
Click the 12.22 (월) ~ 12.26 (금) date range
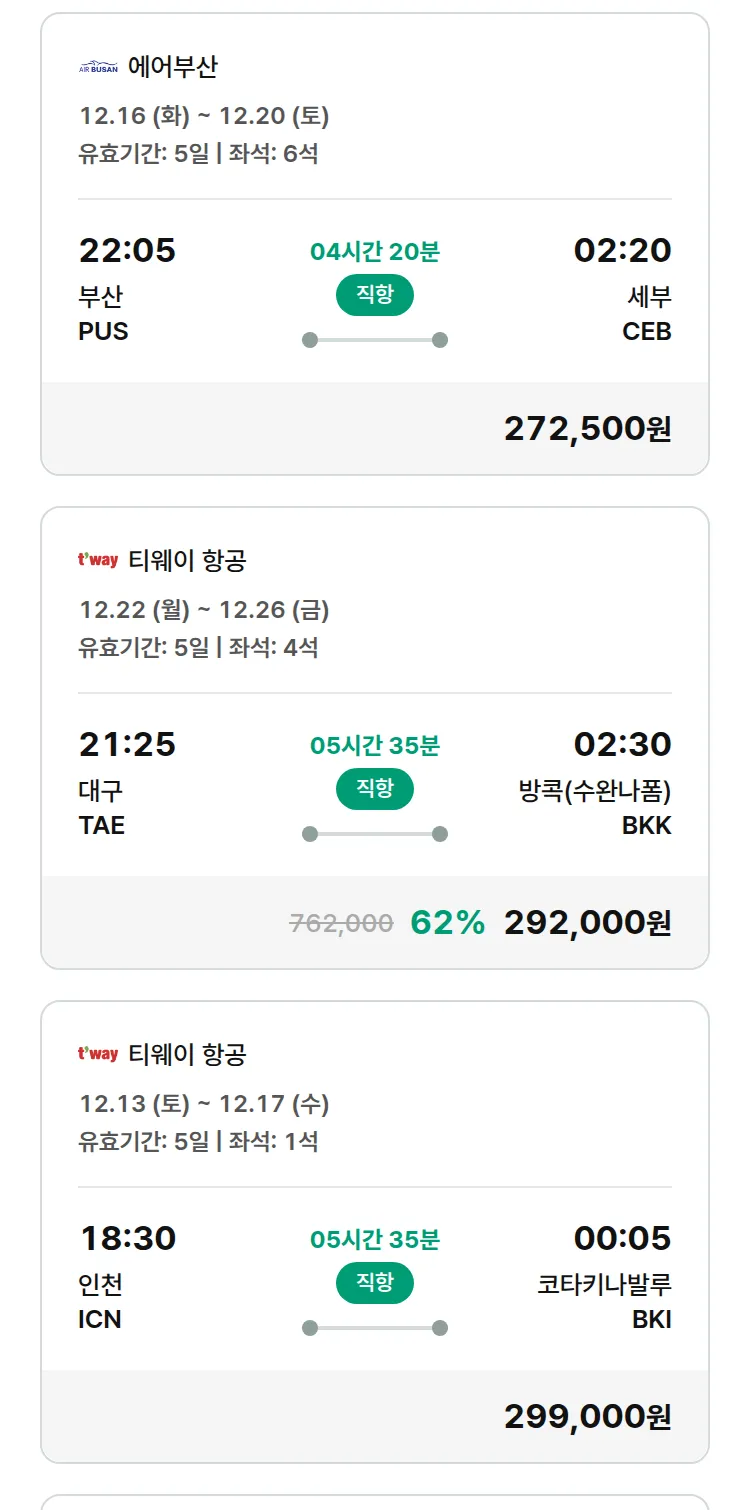(204, 610)
